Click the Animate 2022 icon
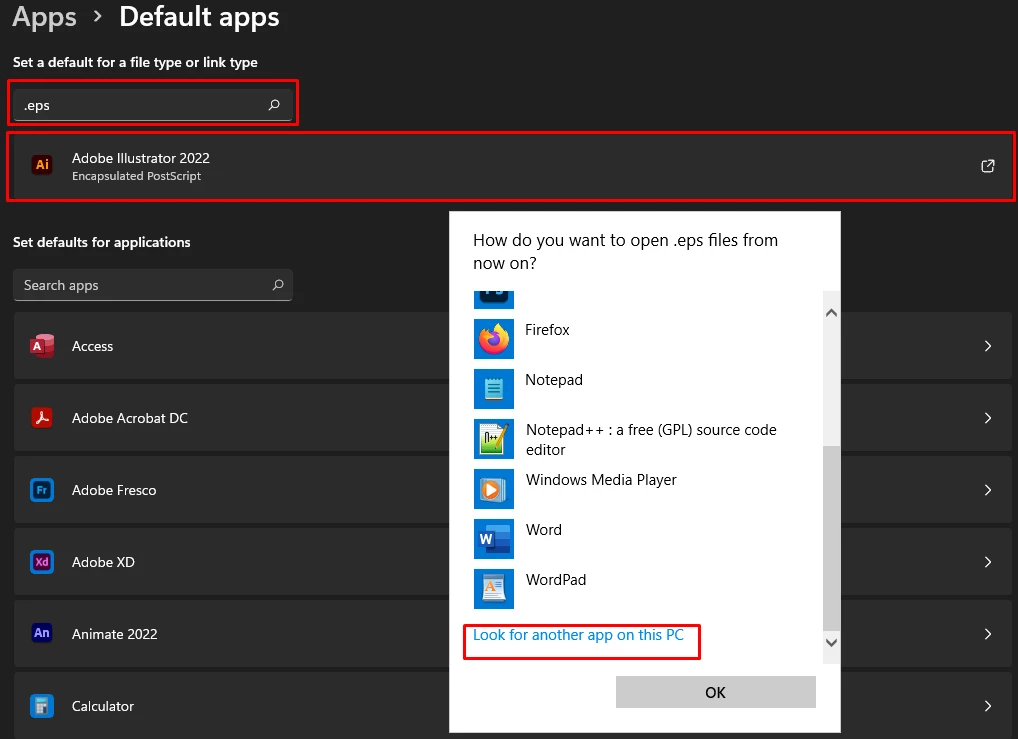The width and height of the screenshot is (1018, 739). coord(42,633)
